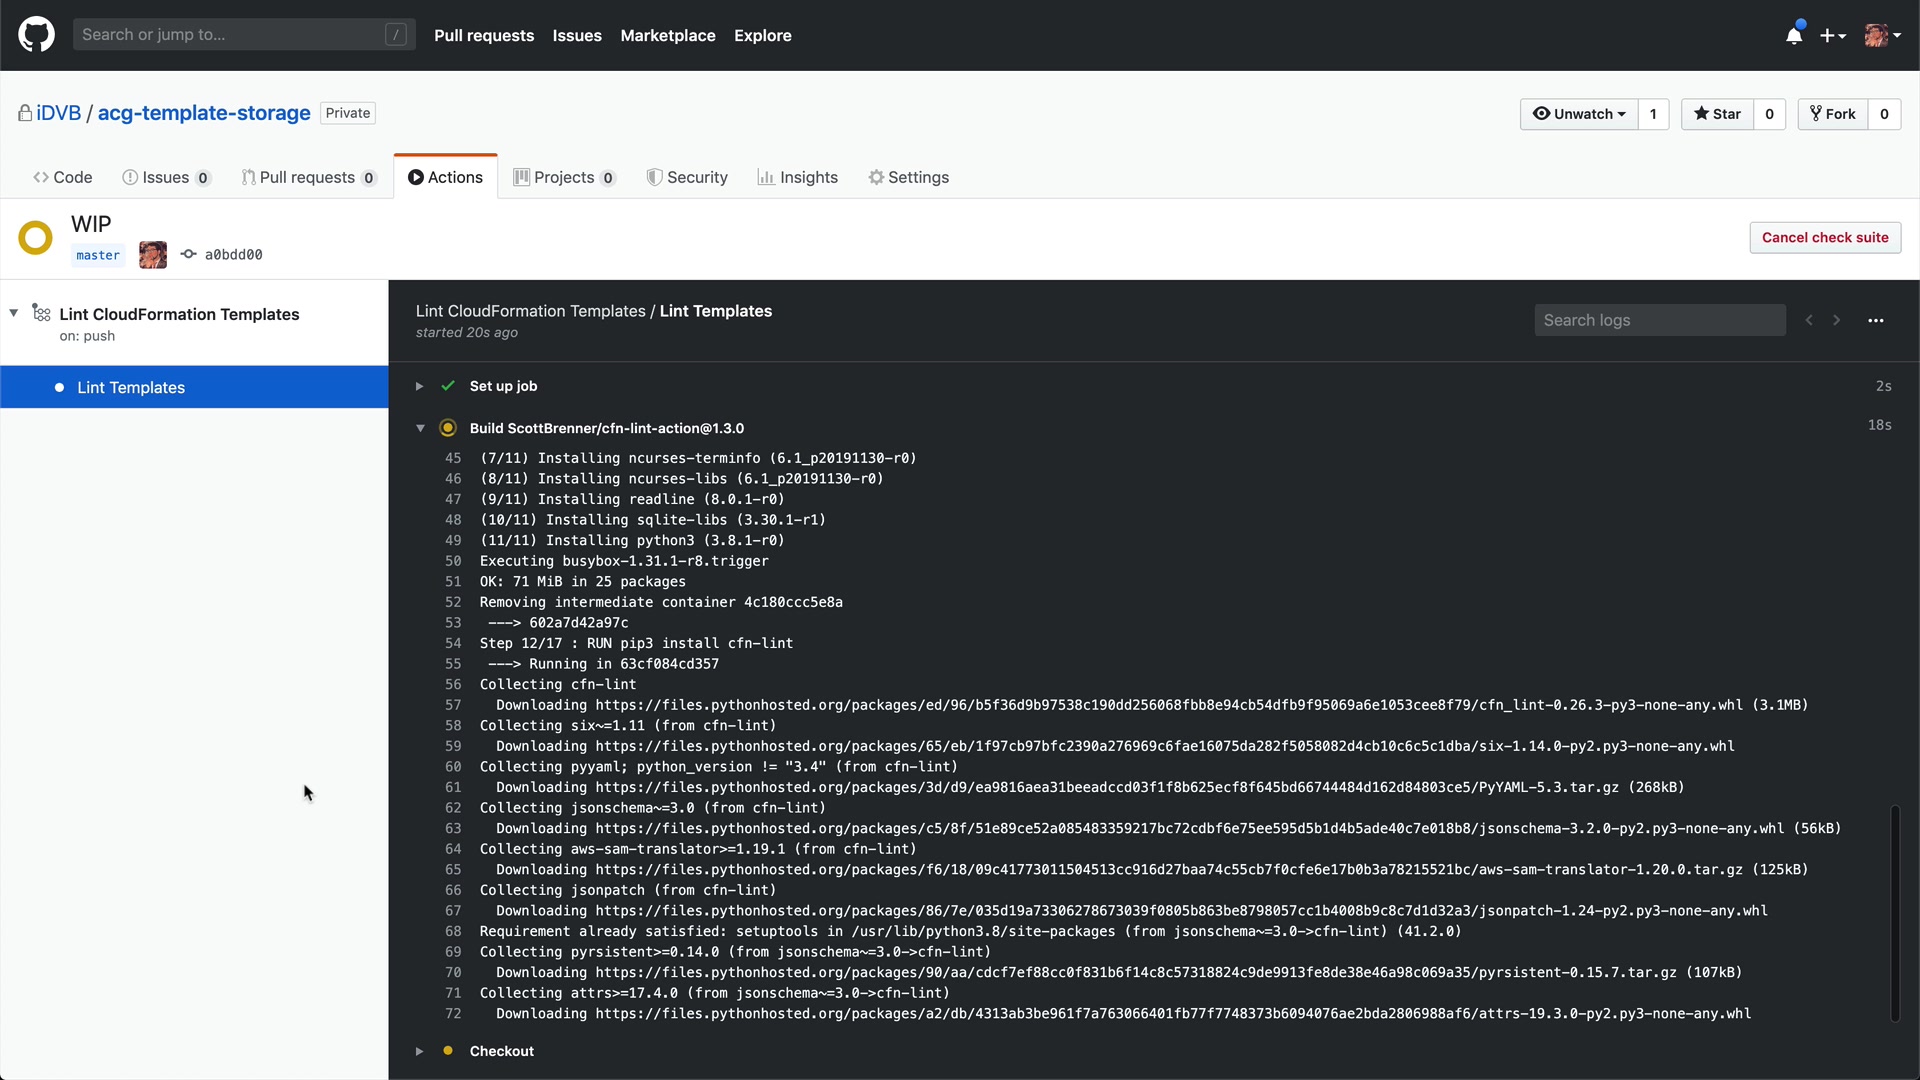Click the GitHub Octocat logo
The height and width of the screenshot is (1080, 1920).
coord(36,35)
